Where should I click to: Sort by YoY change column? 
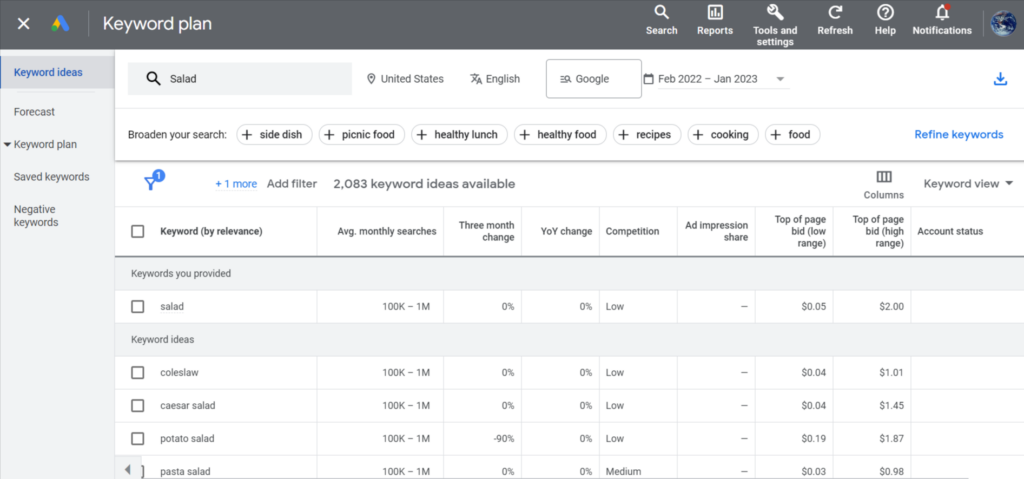coord(567,231)
